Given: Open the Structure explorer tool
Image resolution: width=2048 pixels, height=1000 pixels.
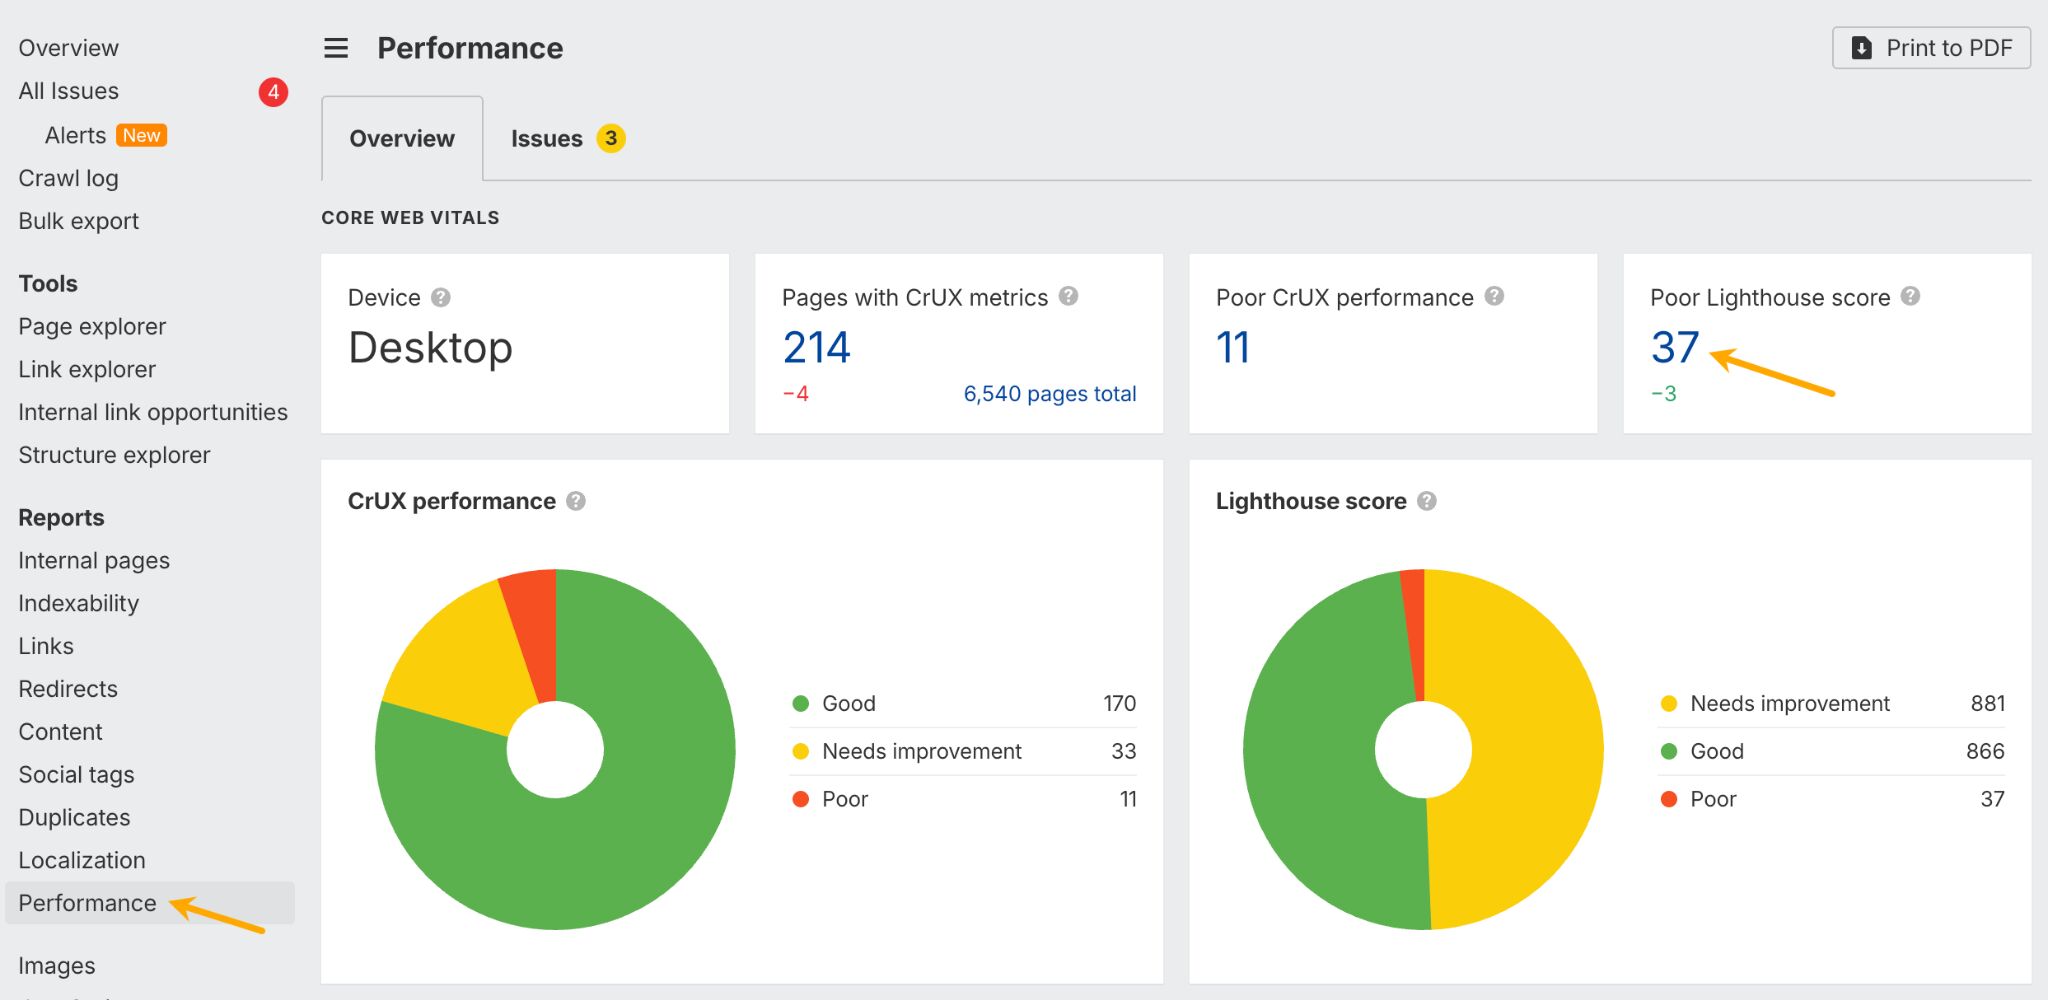Looking at the screenshot, I should tap(113, 454).
